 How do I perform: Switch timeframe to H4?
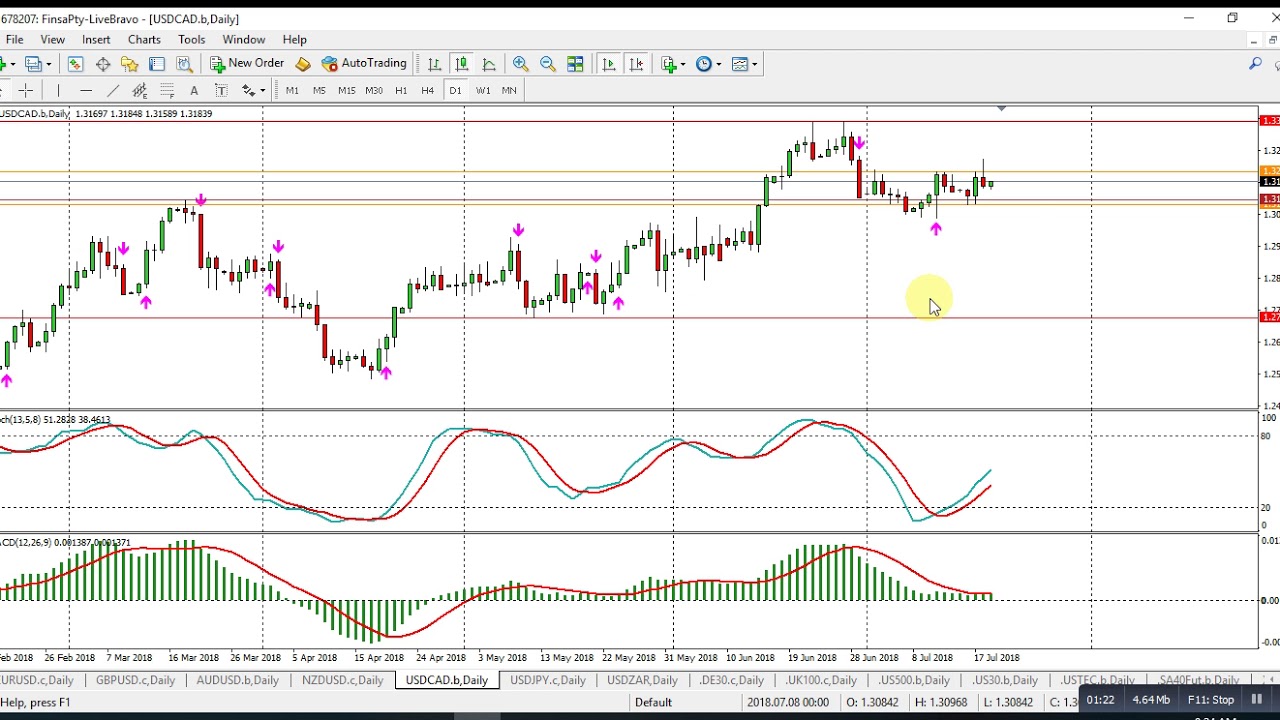click(427, 91)
